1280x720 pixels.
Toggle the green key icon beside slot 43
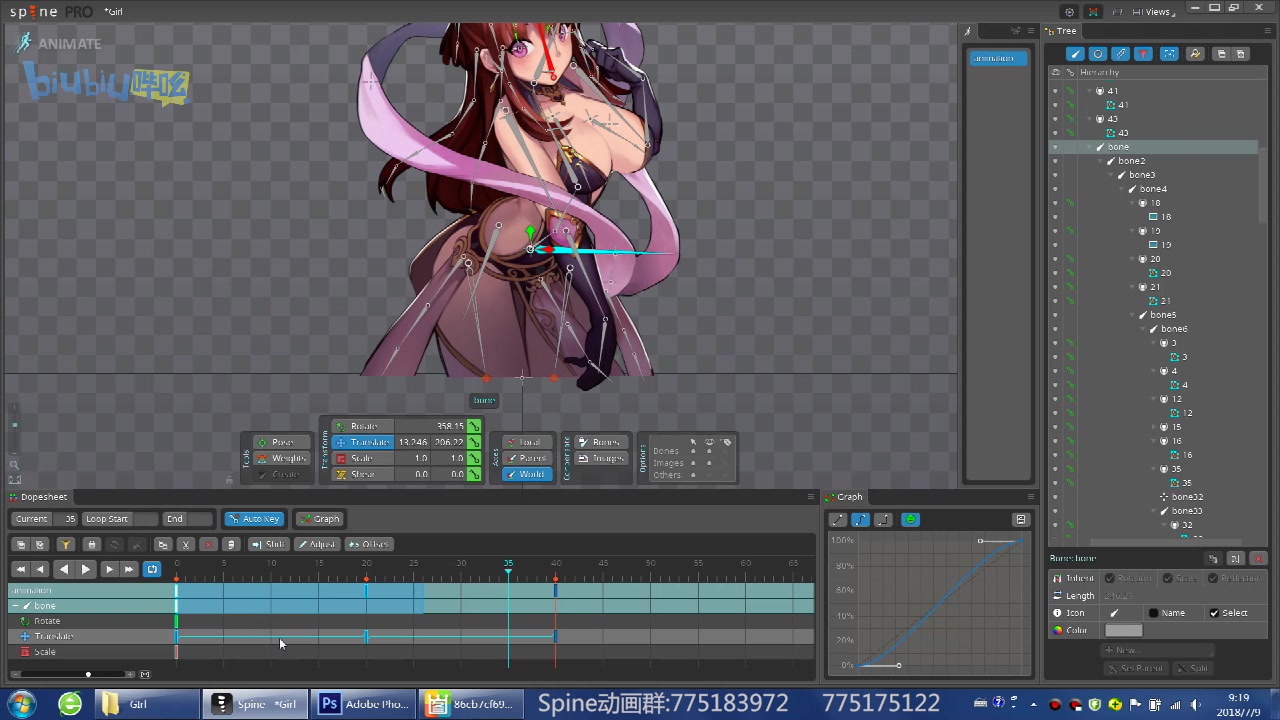pos(1070,119)
